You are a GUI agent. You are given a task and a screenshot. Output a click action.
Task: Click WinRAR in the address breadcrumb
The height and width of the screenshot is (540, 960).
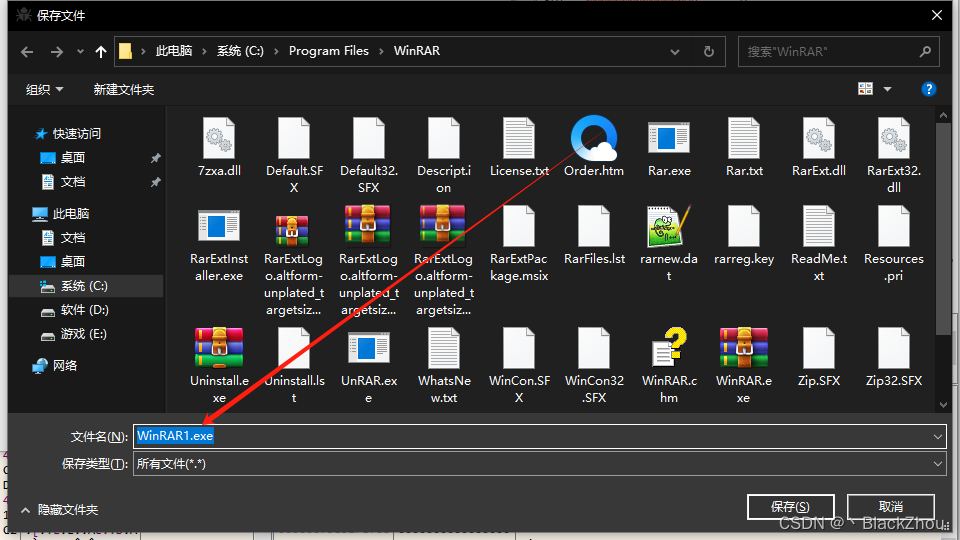[417, 51]
